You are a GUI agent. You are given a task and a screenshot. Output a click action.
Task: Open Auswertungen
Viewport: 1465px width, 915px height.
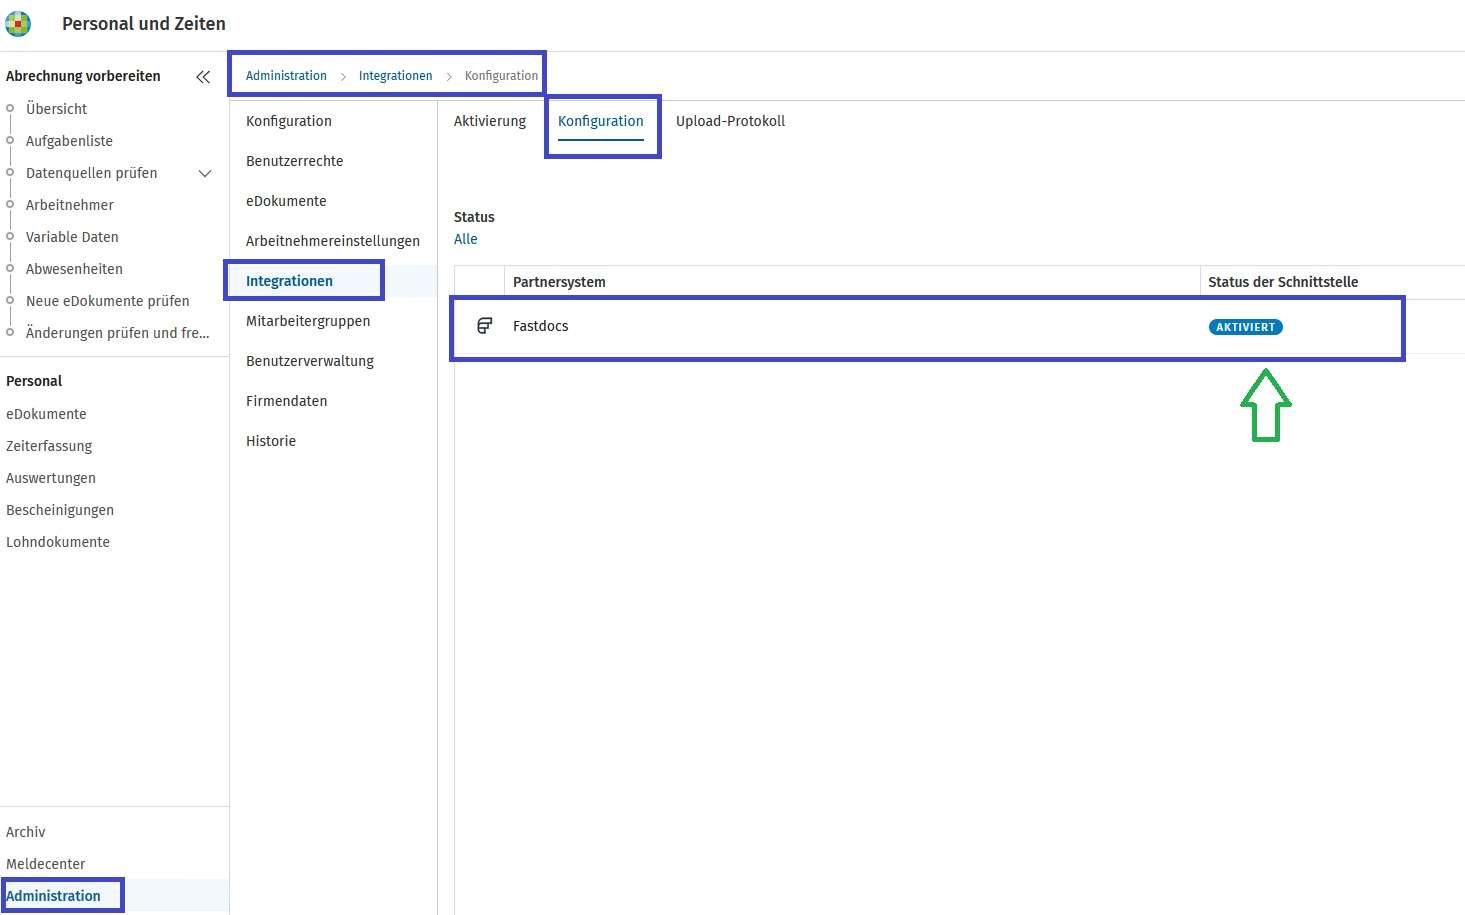click(x=51, y=478)
